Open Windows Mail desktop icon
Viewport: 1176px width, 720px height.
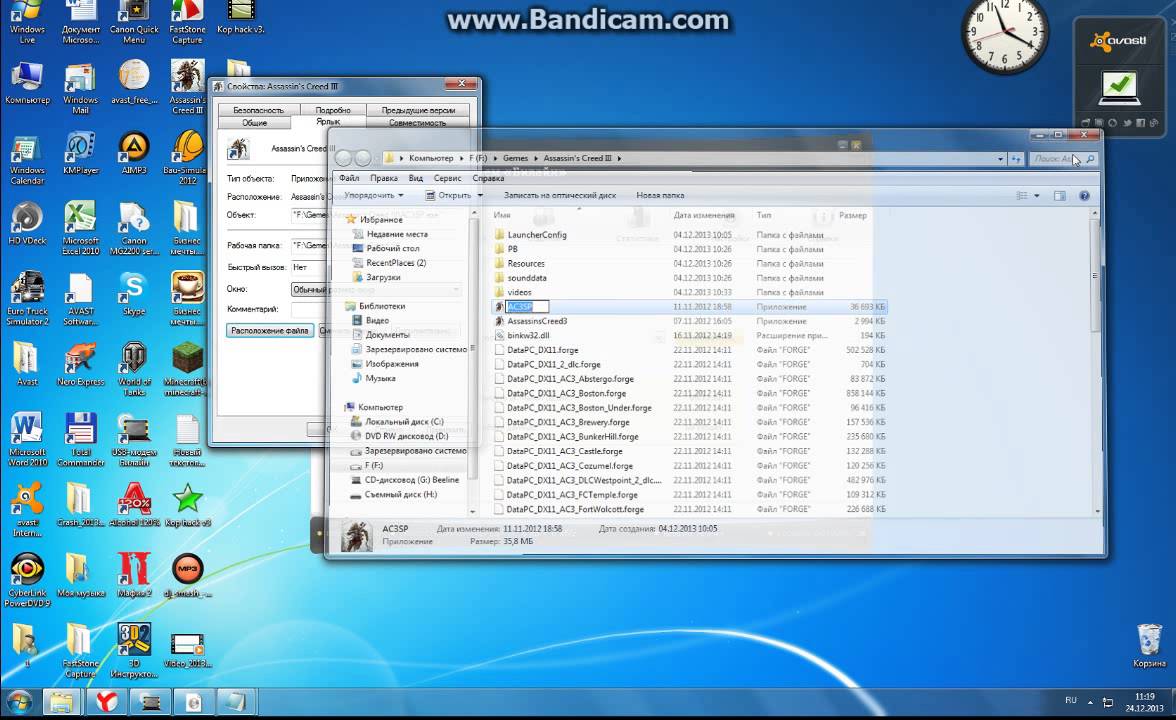pos(80,88)
